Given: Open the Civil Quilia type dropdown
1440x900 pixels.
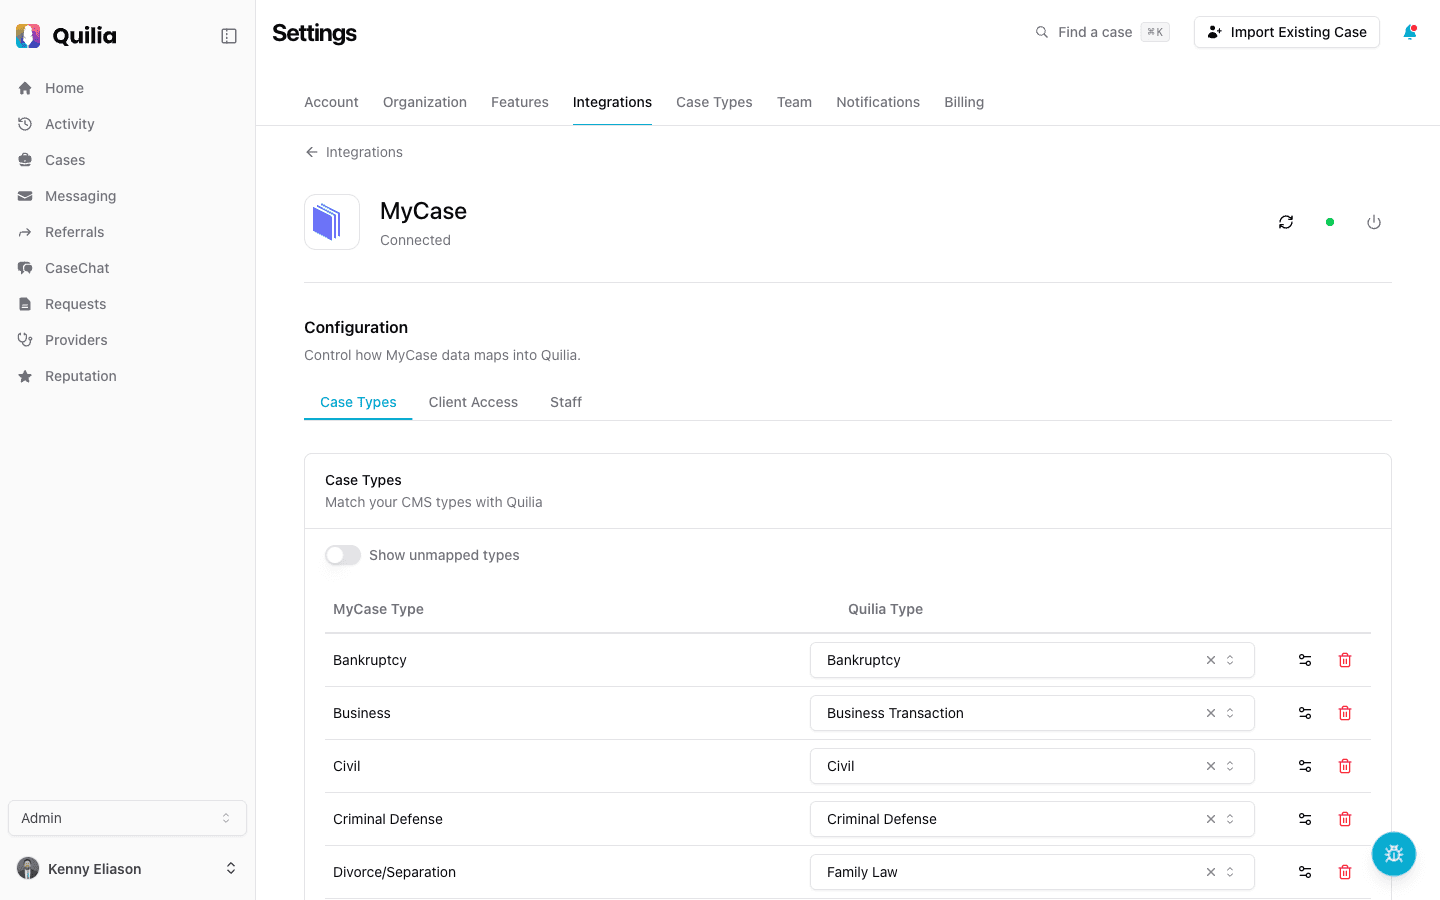Looking at the screenshot, I should click(1032, 766).
